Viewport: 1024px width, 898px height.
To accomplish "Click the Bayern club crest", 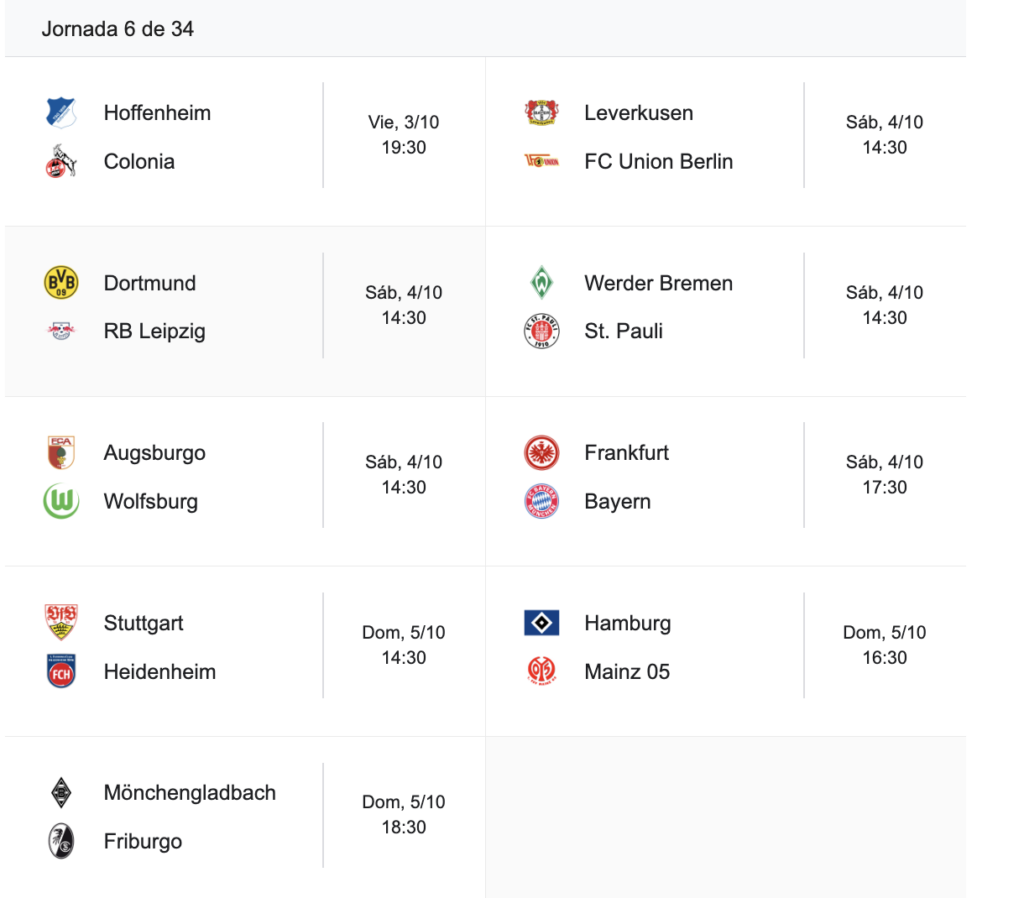I will [x=542, y=502].
